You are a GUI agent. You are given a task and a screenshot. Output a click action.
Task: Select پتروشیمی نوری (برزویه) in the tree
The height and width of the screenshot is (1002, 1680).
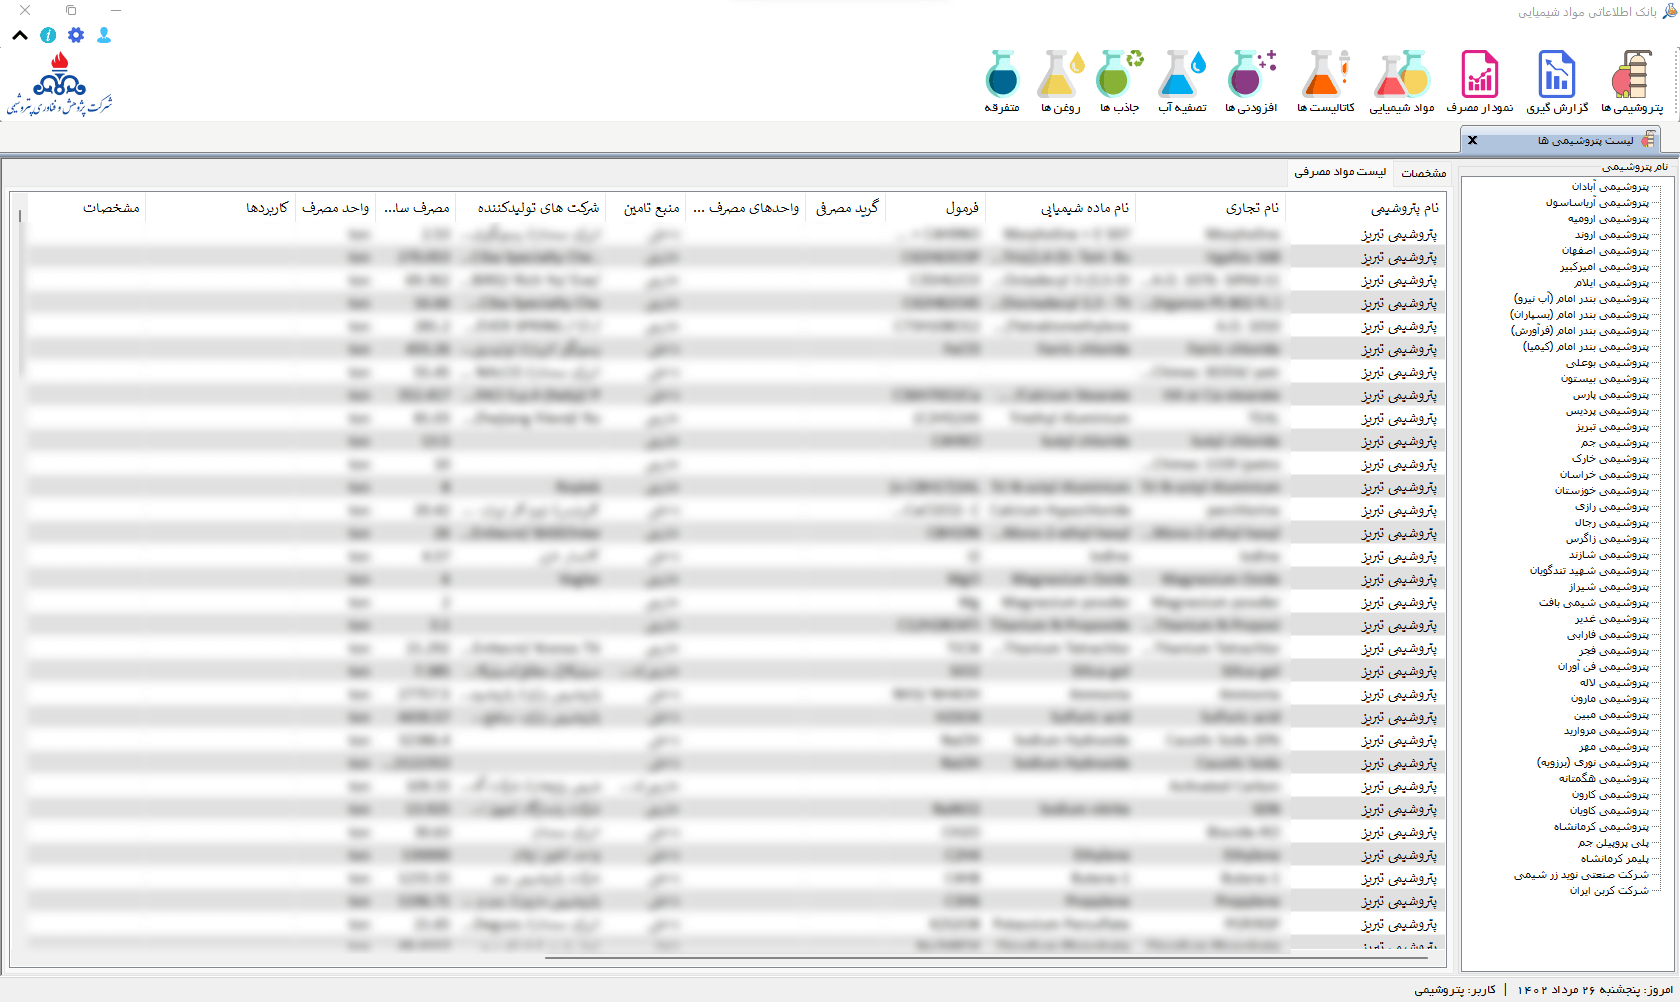[x=1593, y=763]
